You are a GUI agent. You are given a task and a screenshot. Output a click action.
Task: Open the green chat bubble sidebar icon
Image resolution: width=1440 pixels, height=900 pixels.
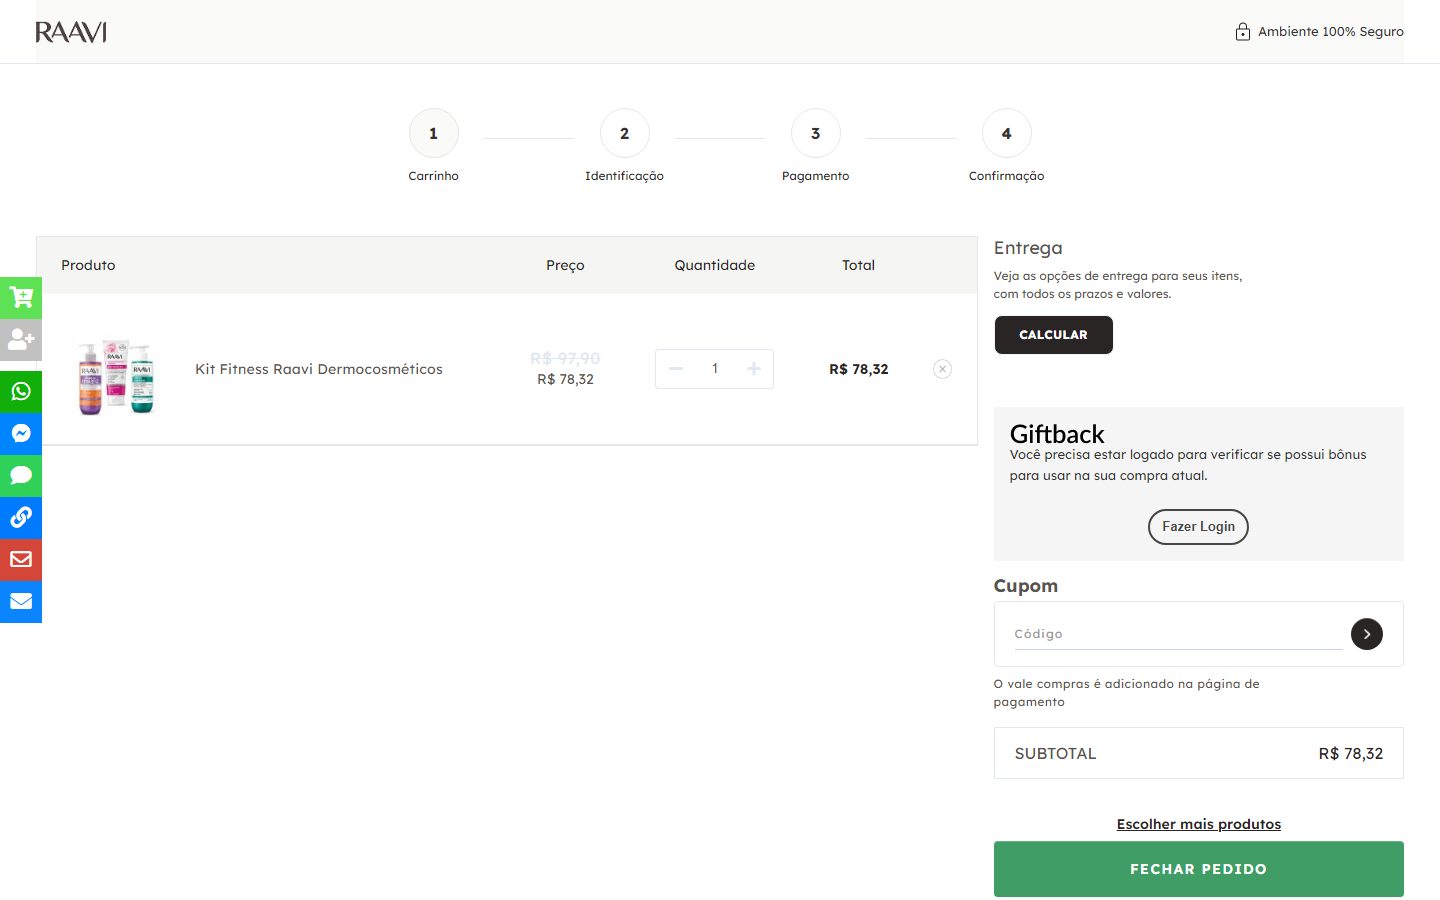[x=21, y=475]
